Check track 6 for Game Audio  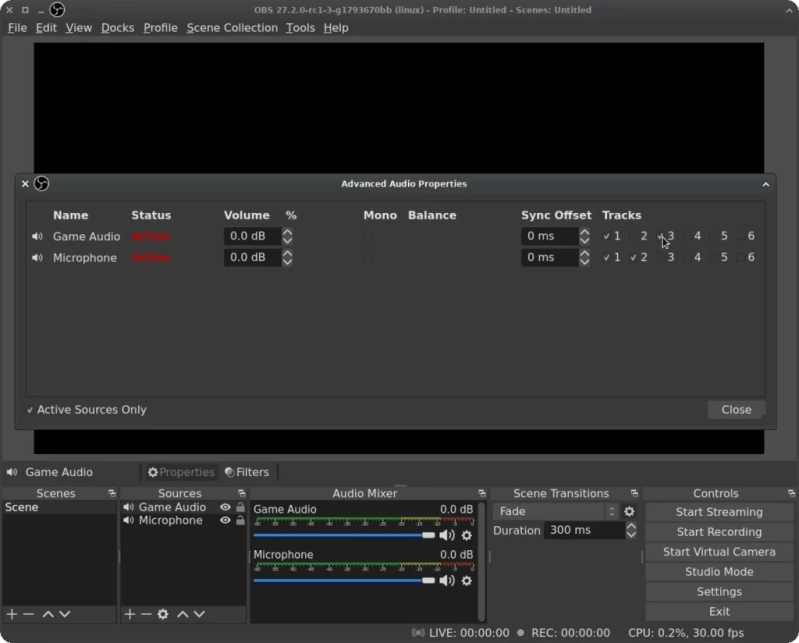click(740, 236)
